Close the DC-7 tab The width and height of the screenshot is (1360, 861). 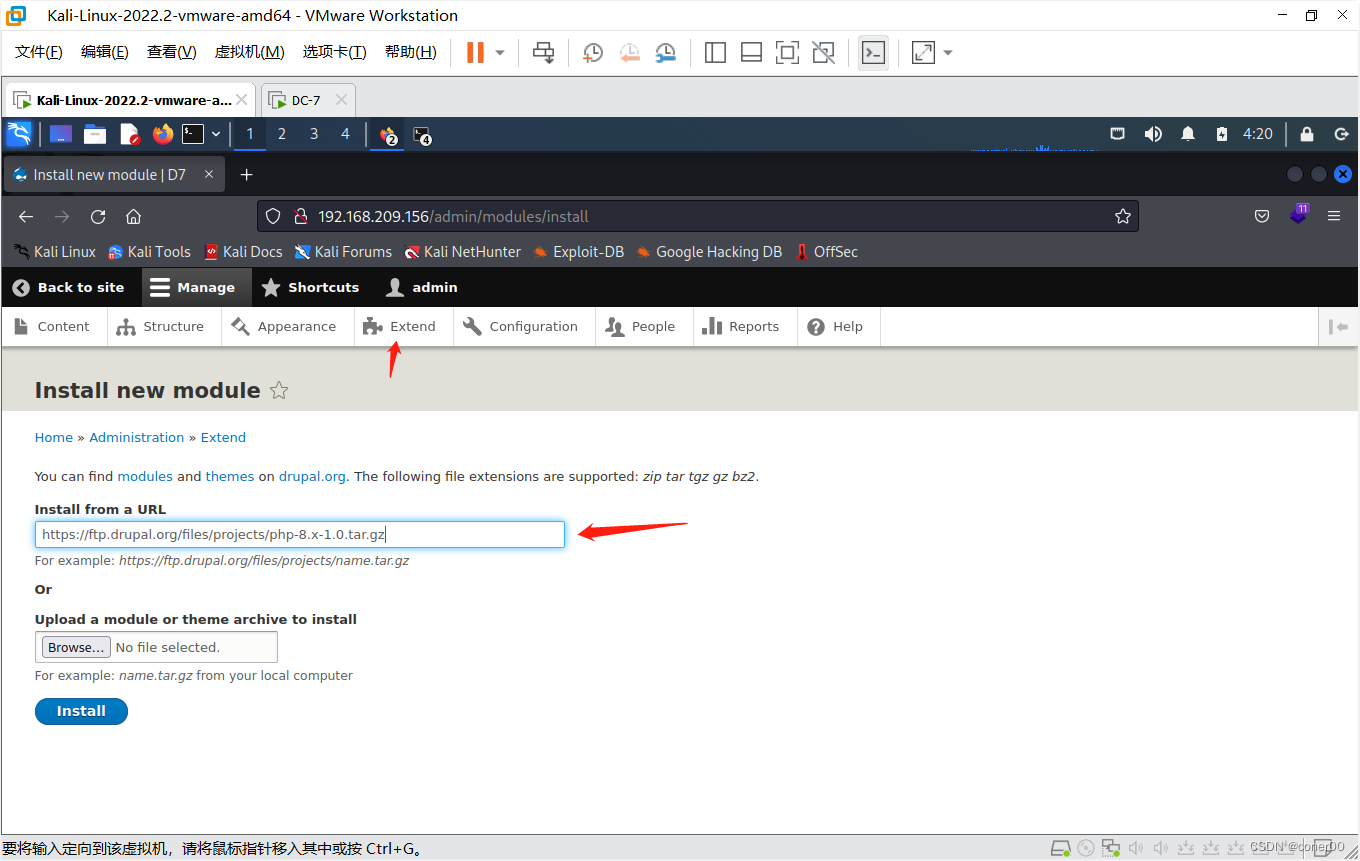[342, 100]
